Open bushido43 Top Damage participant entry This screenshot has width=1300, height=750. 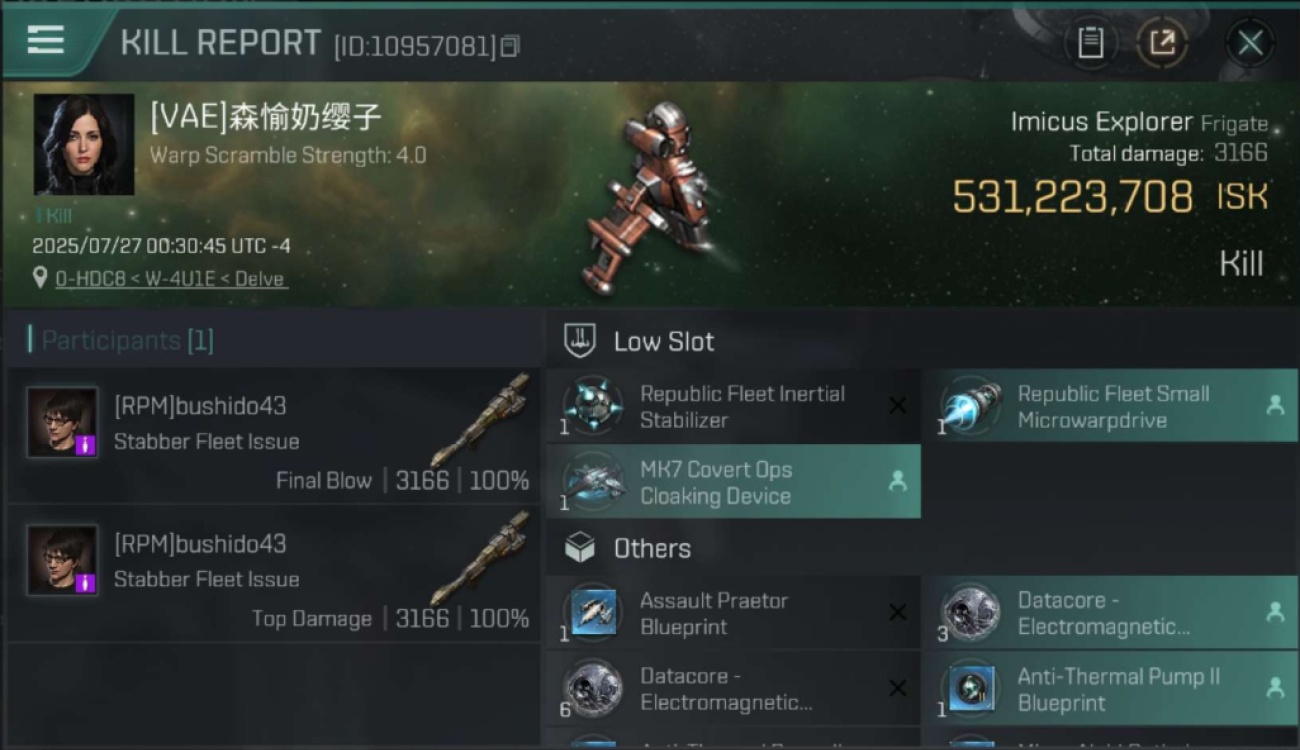point(274,575)
